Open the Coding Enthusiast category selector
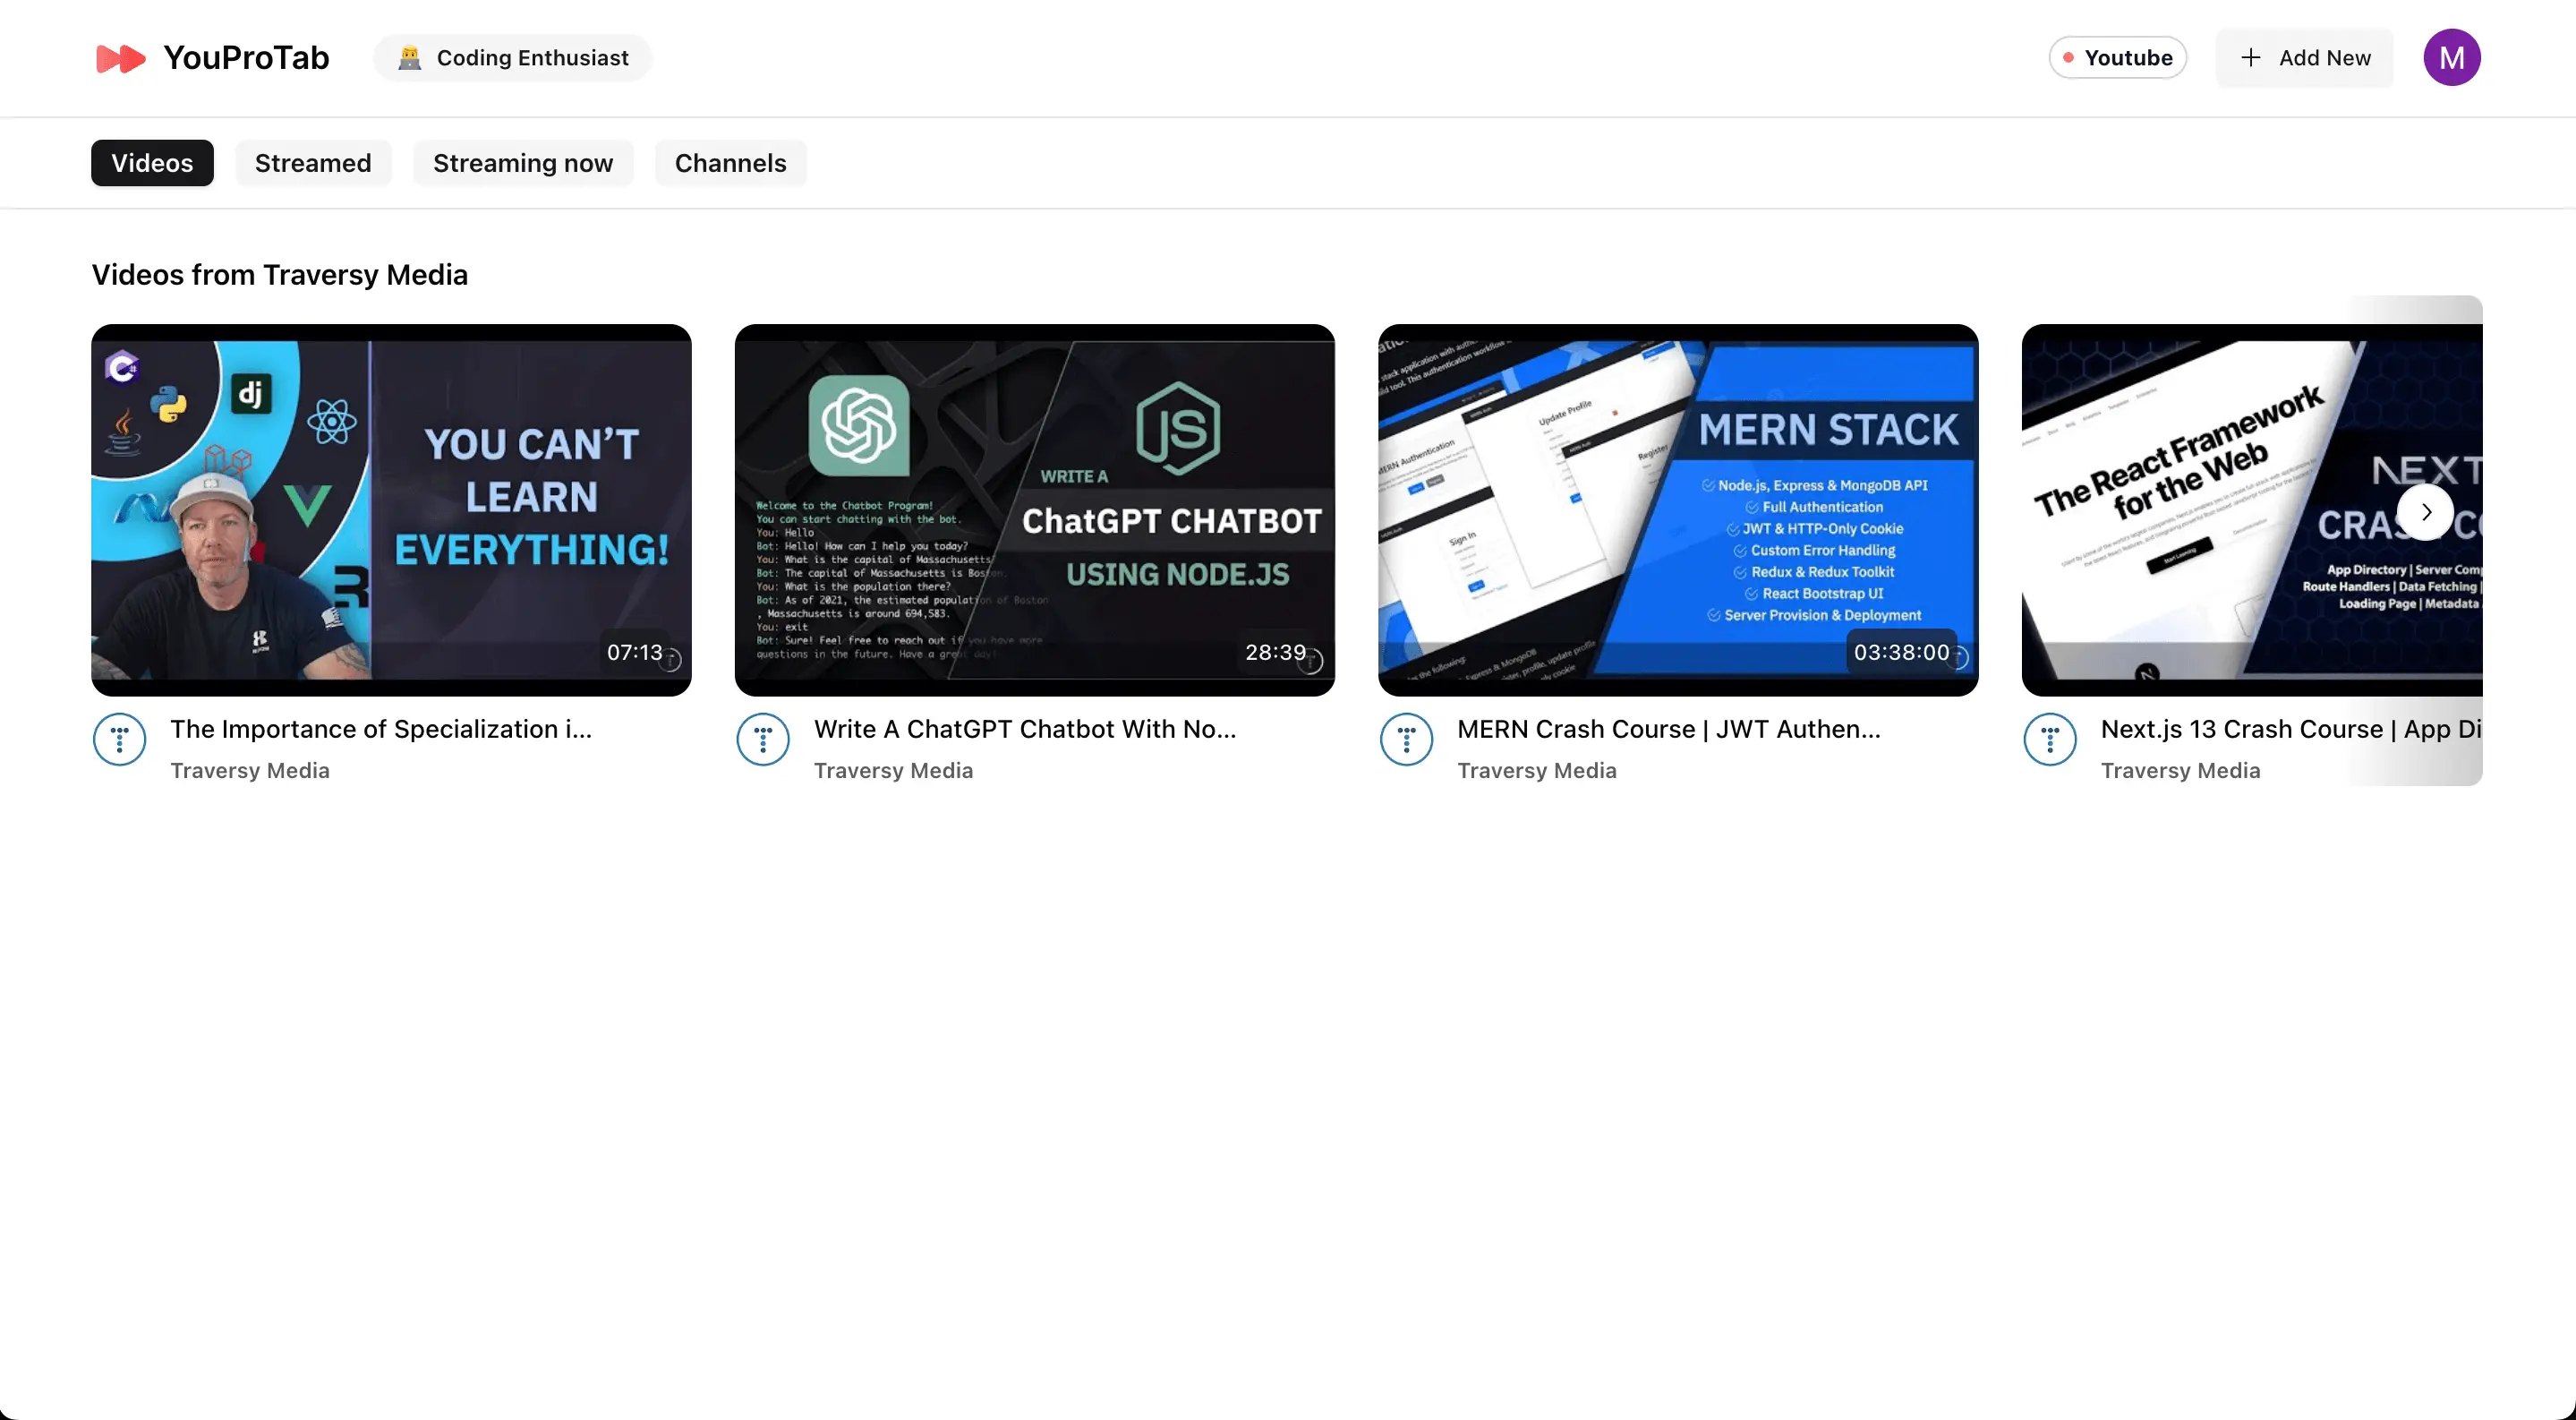2576x1420 pixels. [513, 58]
